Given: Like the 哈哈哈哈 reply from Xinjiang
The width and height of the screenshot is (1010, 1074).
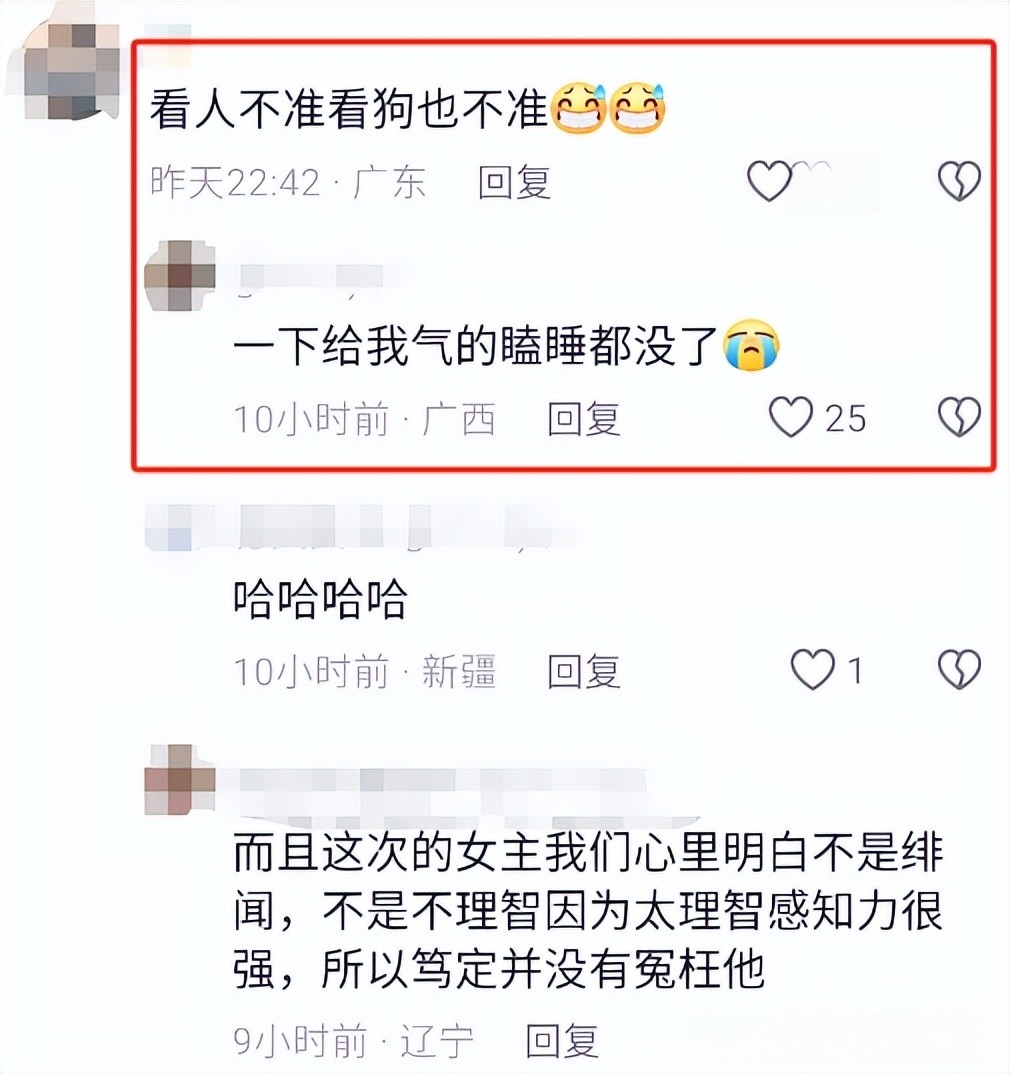Looking at the screenshot, I should click(x=813, y=669).
